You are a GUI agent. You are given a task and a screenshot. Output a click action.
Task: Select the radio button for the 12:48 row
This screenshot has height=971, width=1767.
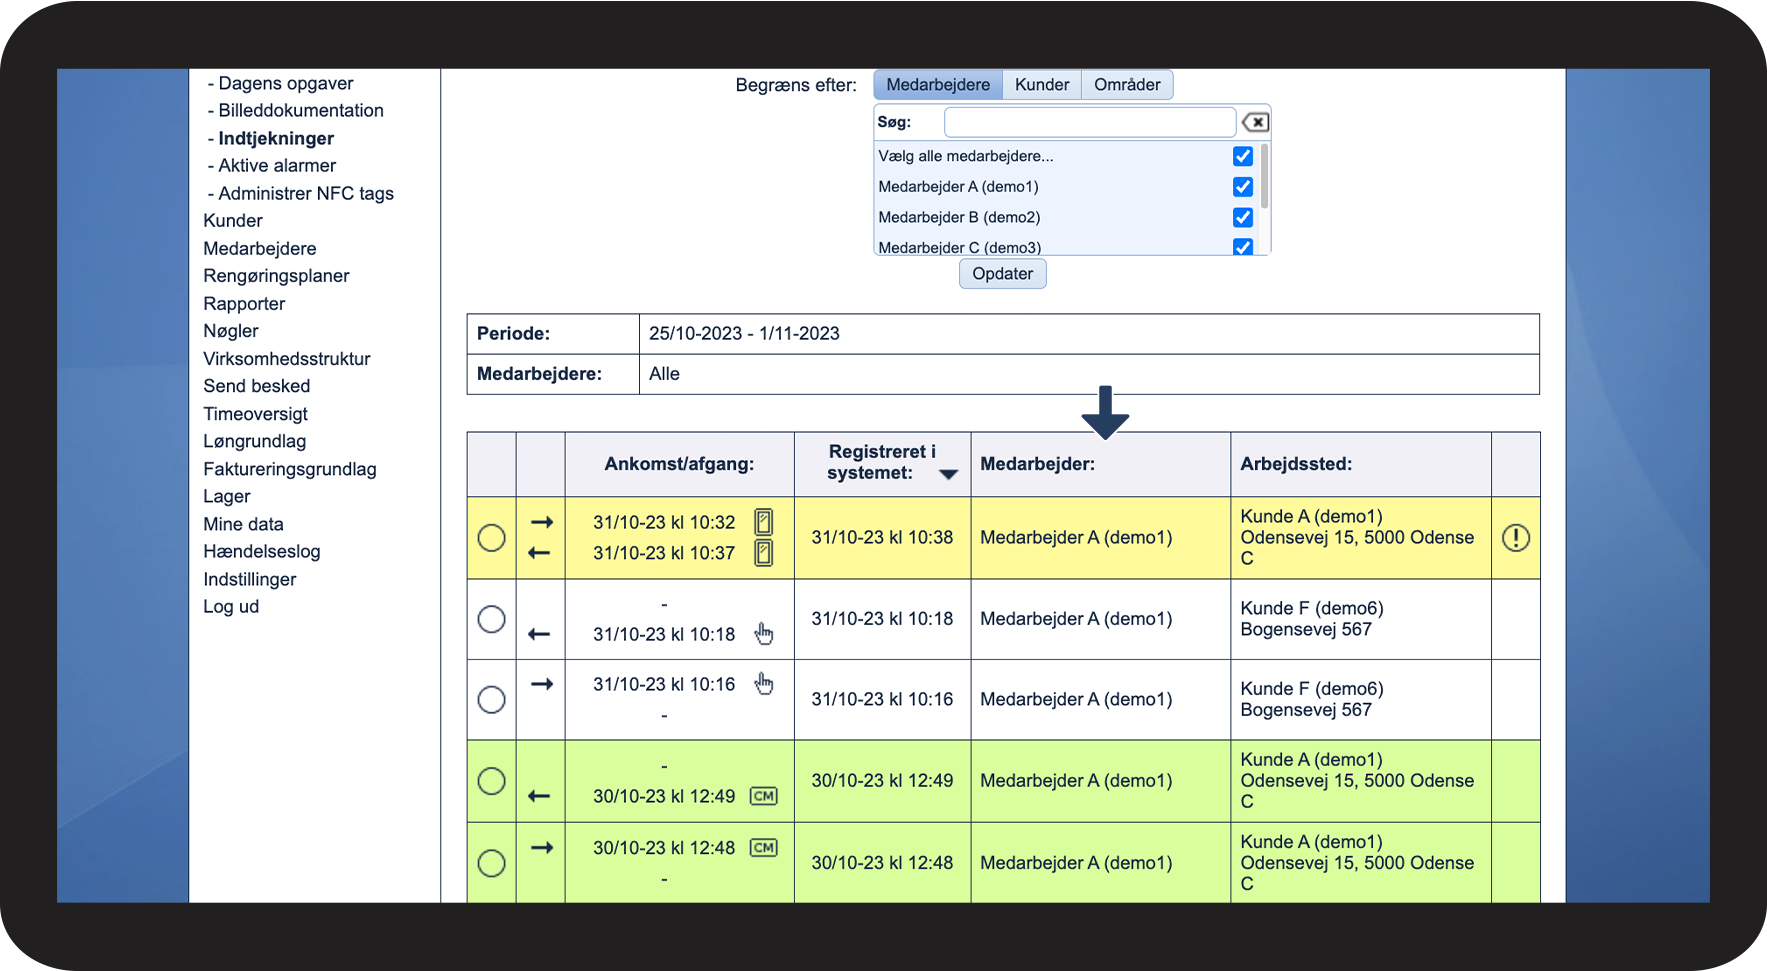point(491,863)
